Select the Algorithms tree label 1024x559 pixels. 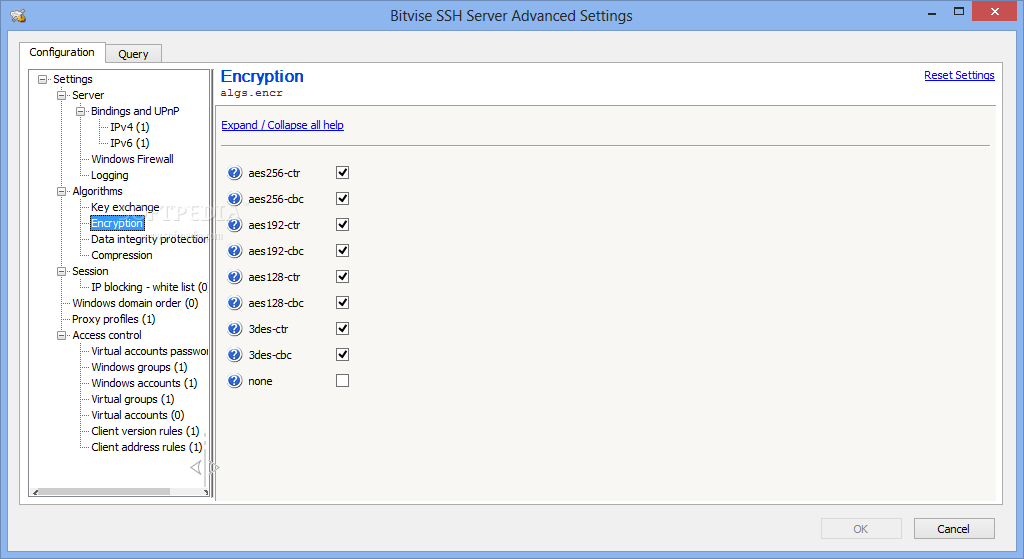[x=97, y=191]
